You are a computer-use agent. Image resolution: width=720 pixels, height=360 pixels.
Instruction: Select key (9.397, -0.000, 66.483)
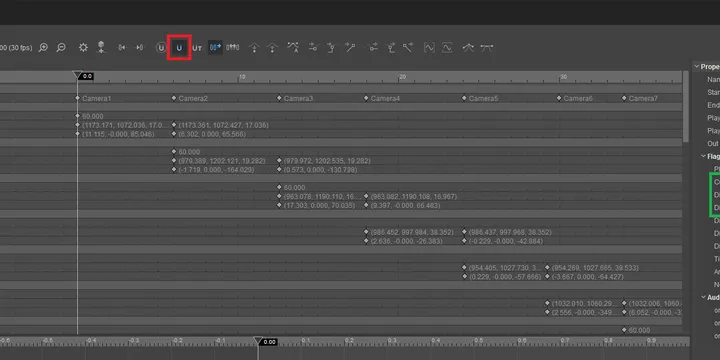point(366,205)
